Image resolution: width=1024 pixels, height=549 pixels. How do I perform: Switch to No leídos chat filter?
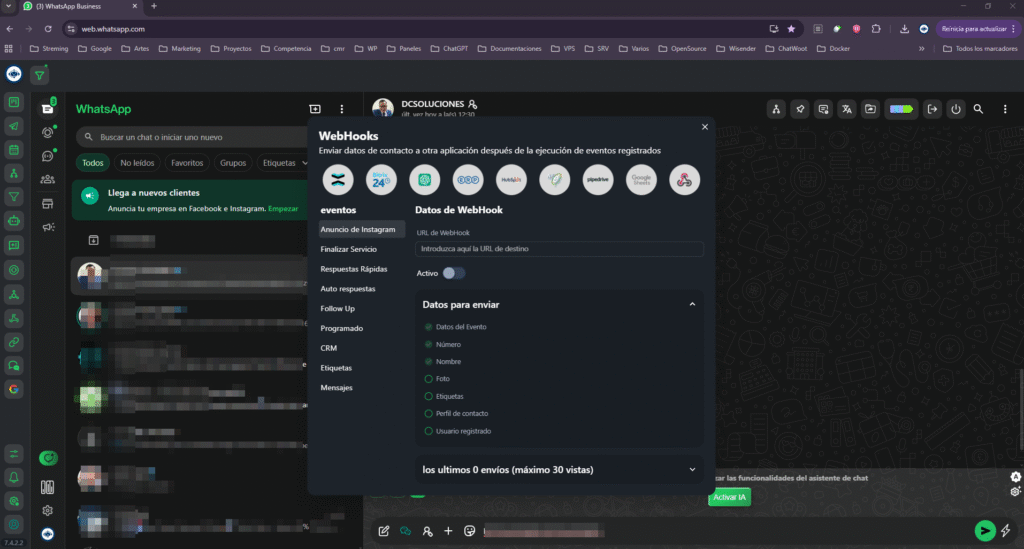pos(137,163)
